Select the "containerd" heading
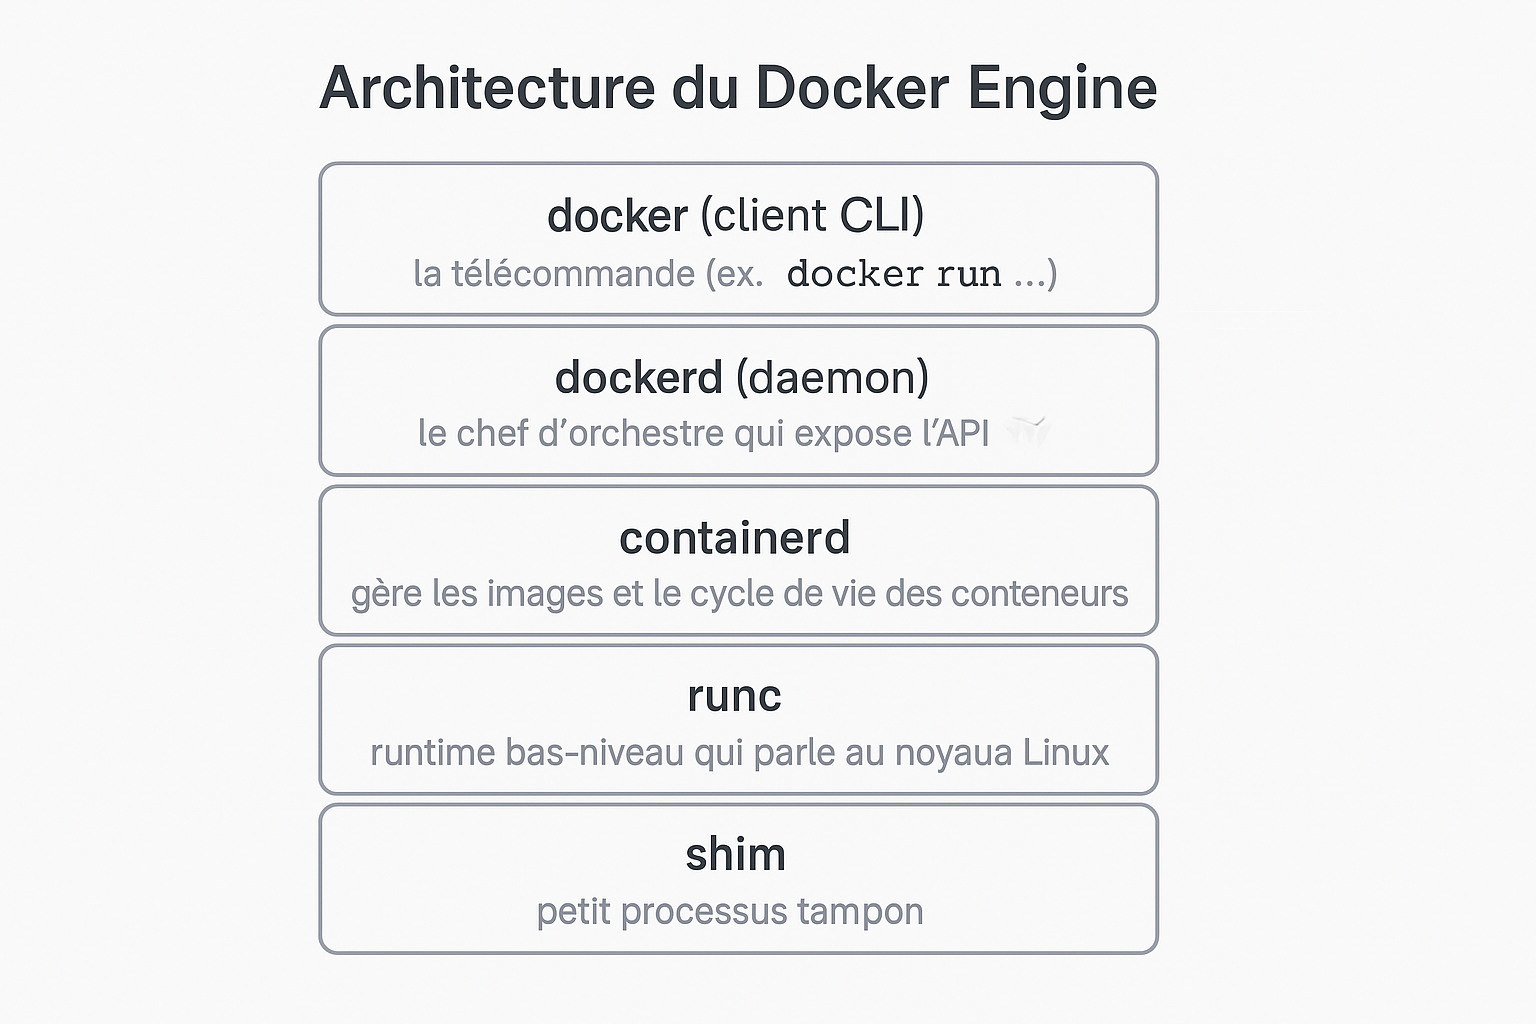The height and width of the screenshot is (1024, 1536). coord(735,538)
